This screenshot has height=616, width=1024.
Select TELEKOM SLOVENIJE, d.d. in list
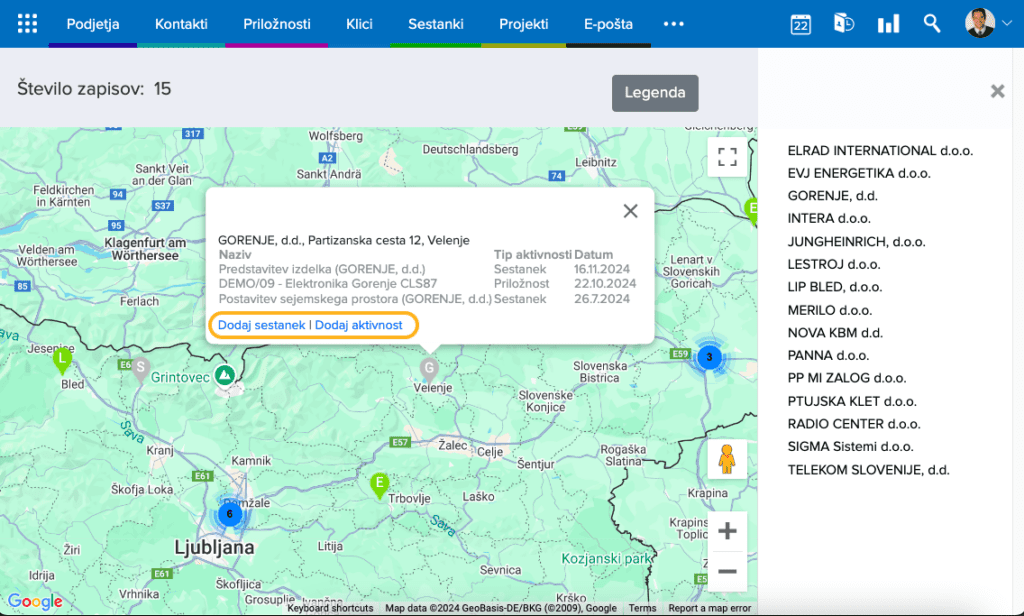click(x=868, y=469)
